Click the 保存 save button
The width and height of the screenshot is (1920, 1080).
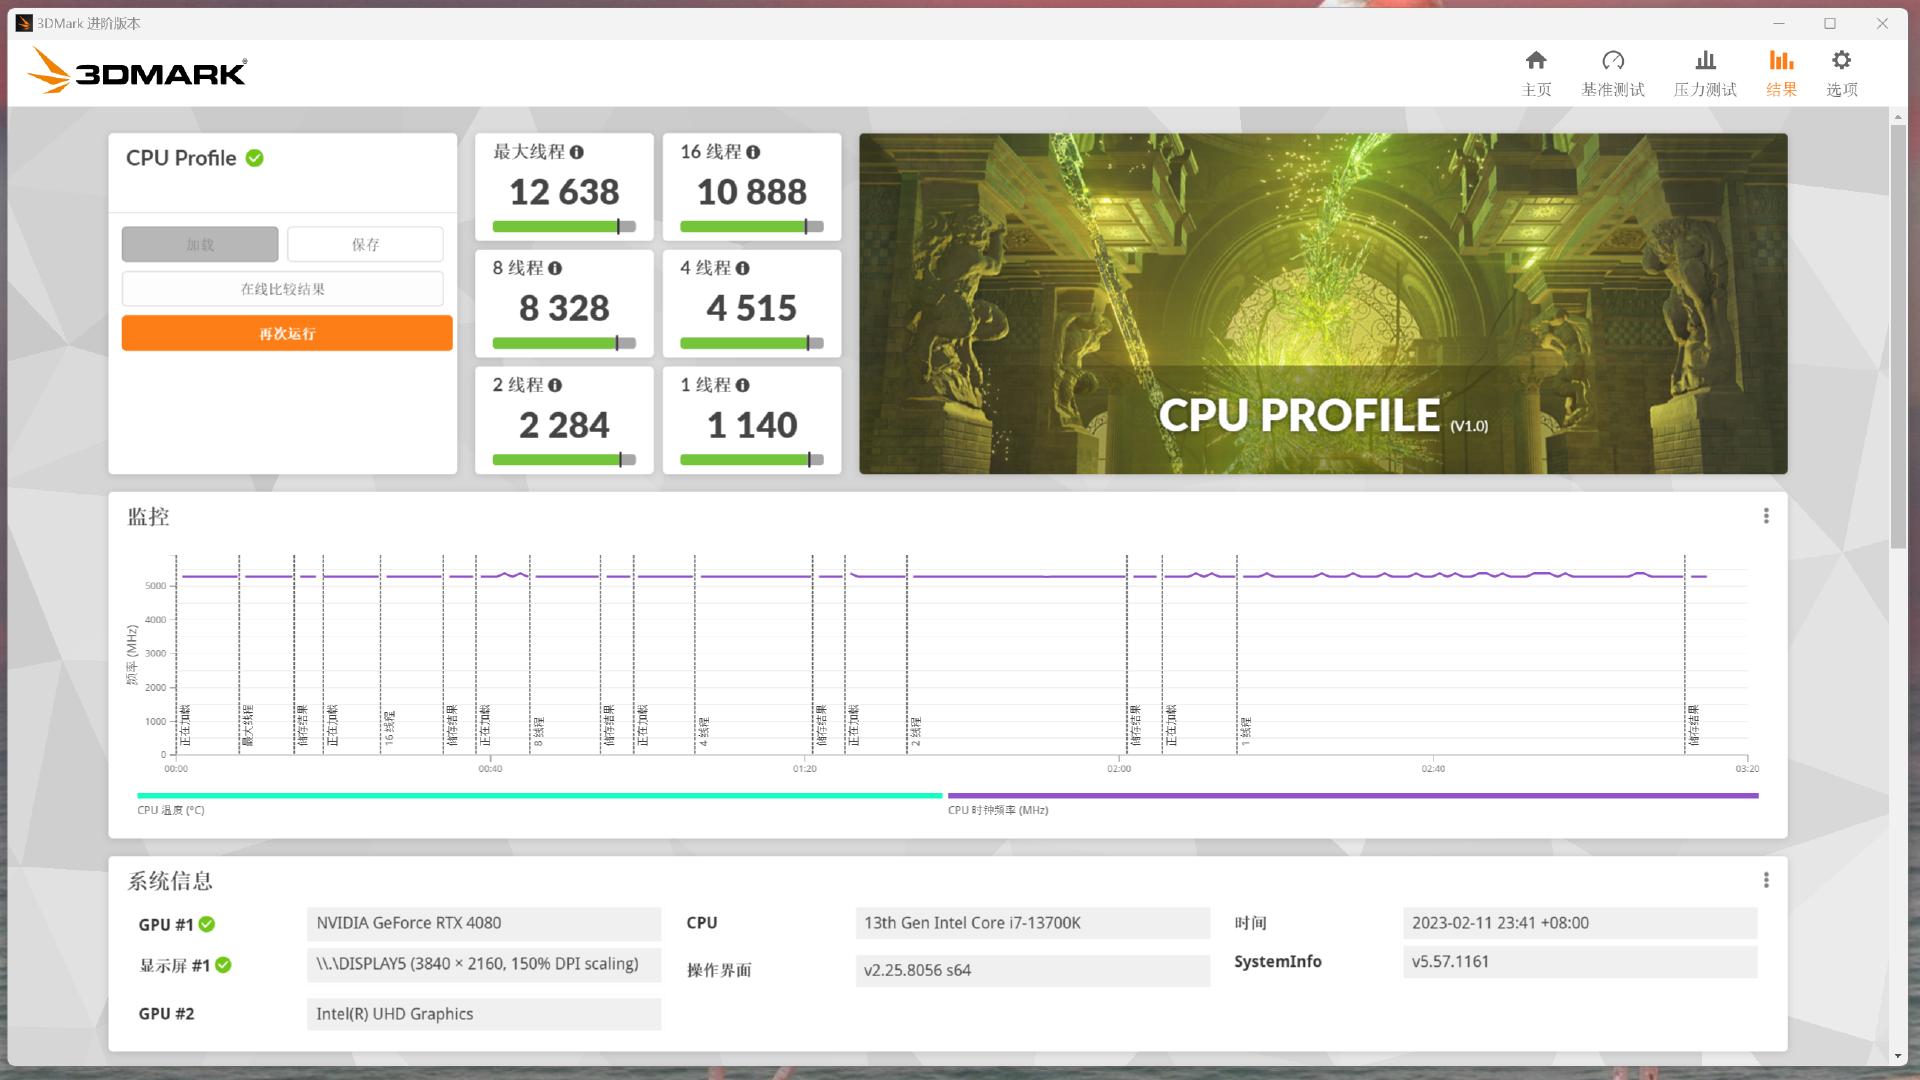click(x=365, y=244)
